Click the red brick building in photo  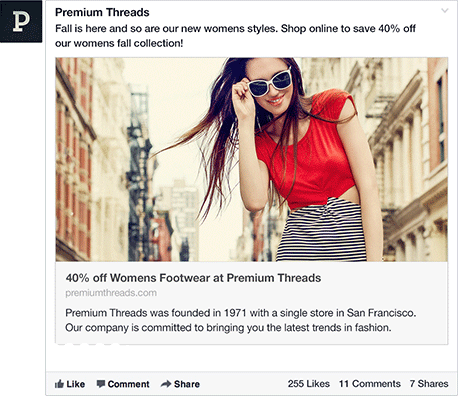[74, 160]
